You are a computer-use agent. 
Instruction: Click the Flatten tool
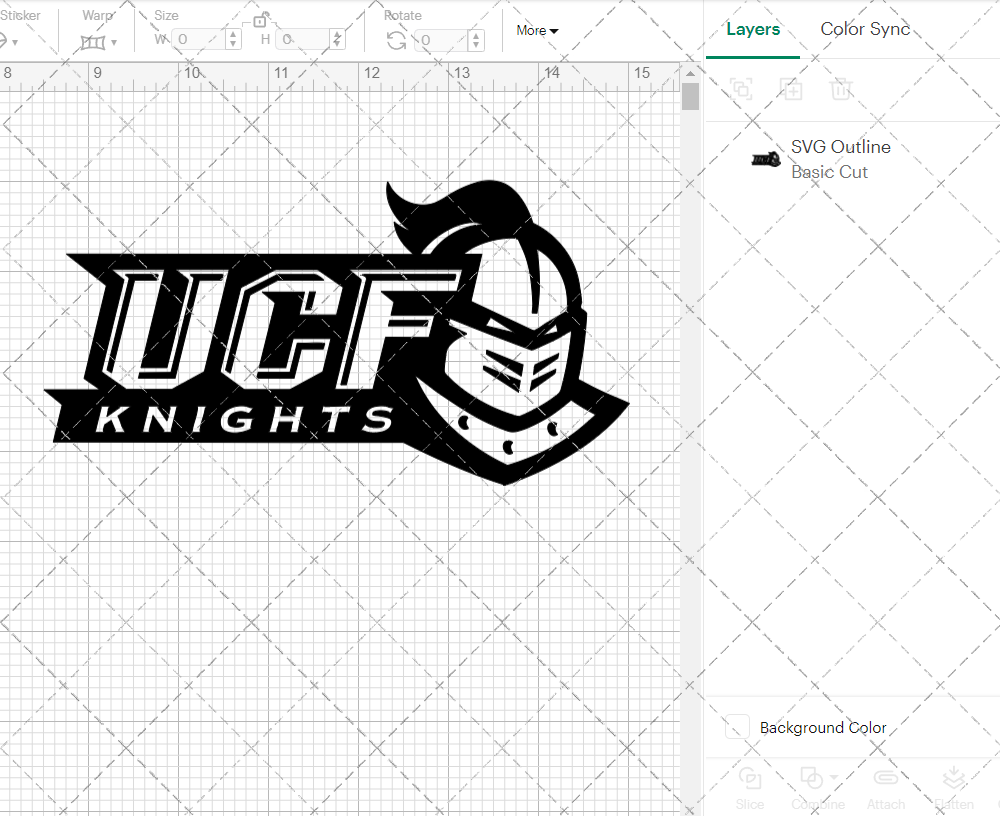tap(953, 787)
